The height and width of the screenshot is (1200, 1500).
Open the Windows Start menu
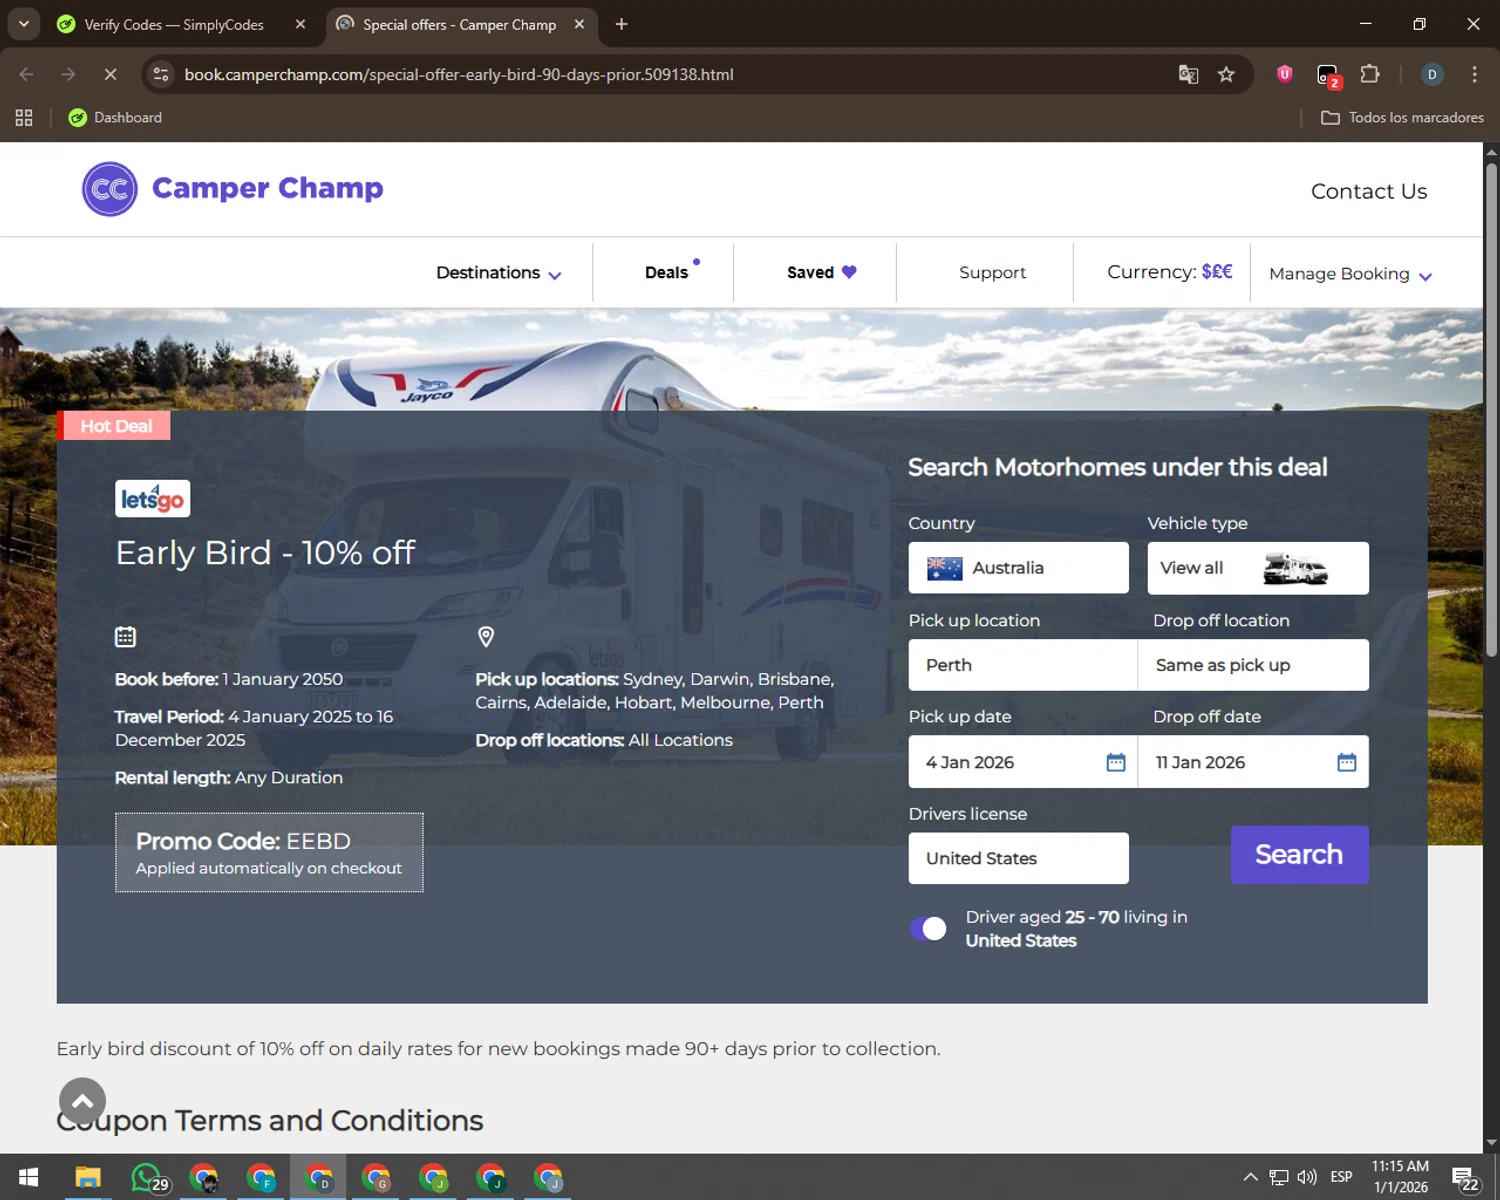[28, 1178]
